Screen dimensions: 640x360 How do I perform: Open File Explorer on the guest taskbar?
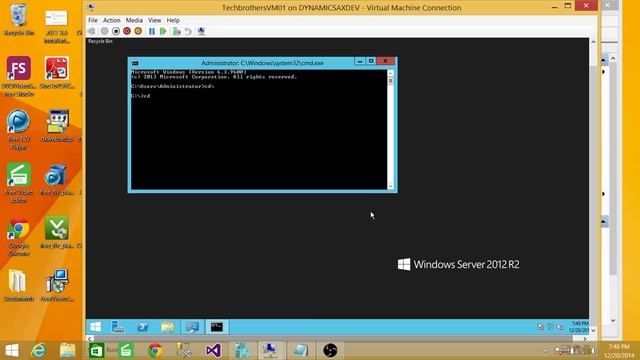pos(167,327)
